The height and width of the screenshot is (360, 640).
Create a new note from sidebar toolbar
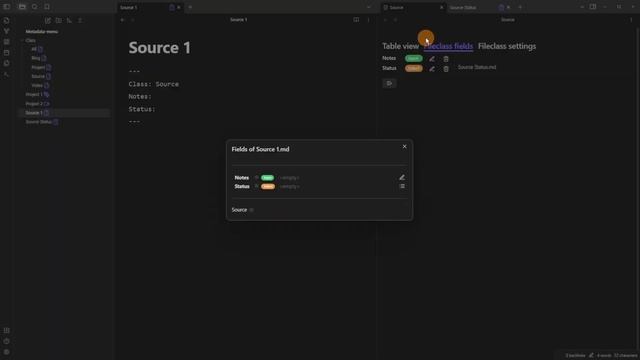(48, 20)
